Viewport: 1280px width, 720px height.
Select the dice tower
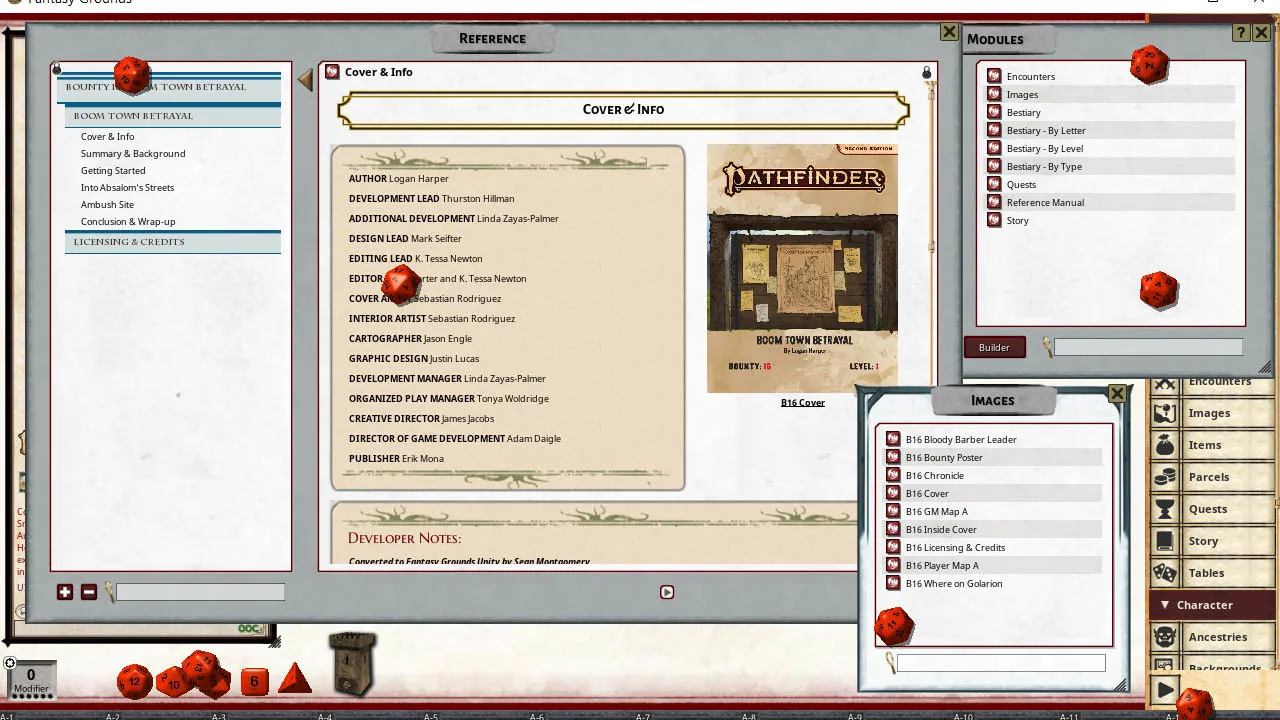[352, 663]
